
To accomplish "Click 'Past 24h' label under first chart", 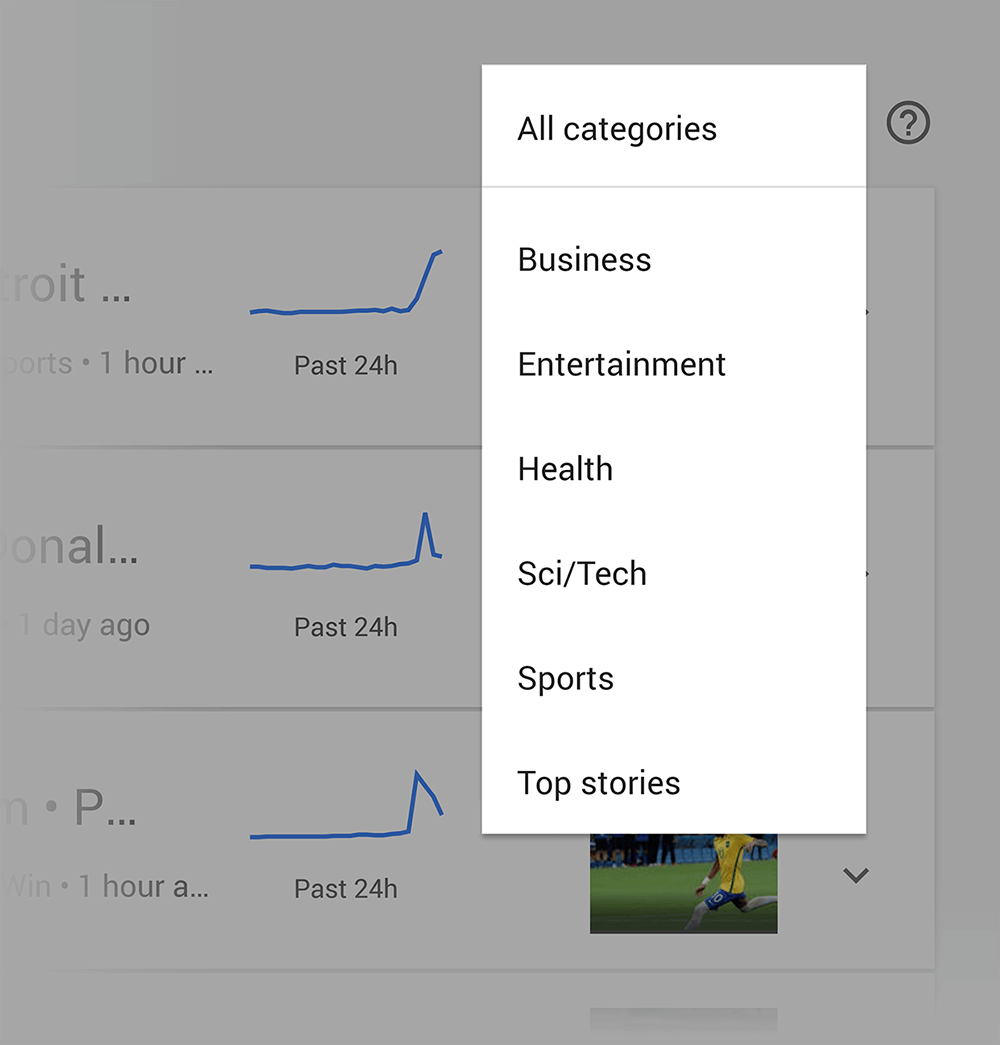I will (346, 365).
